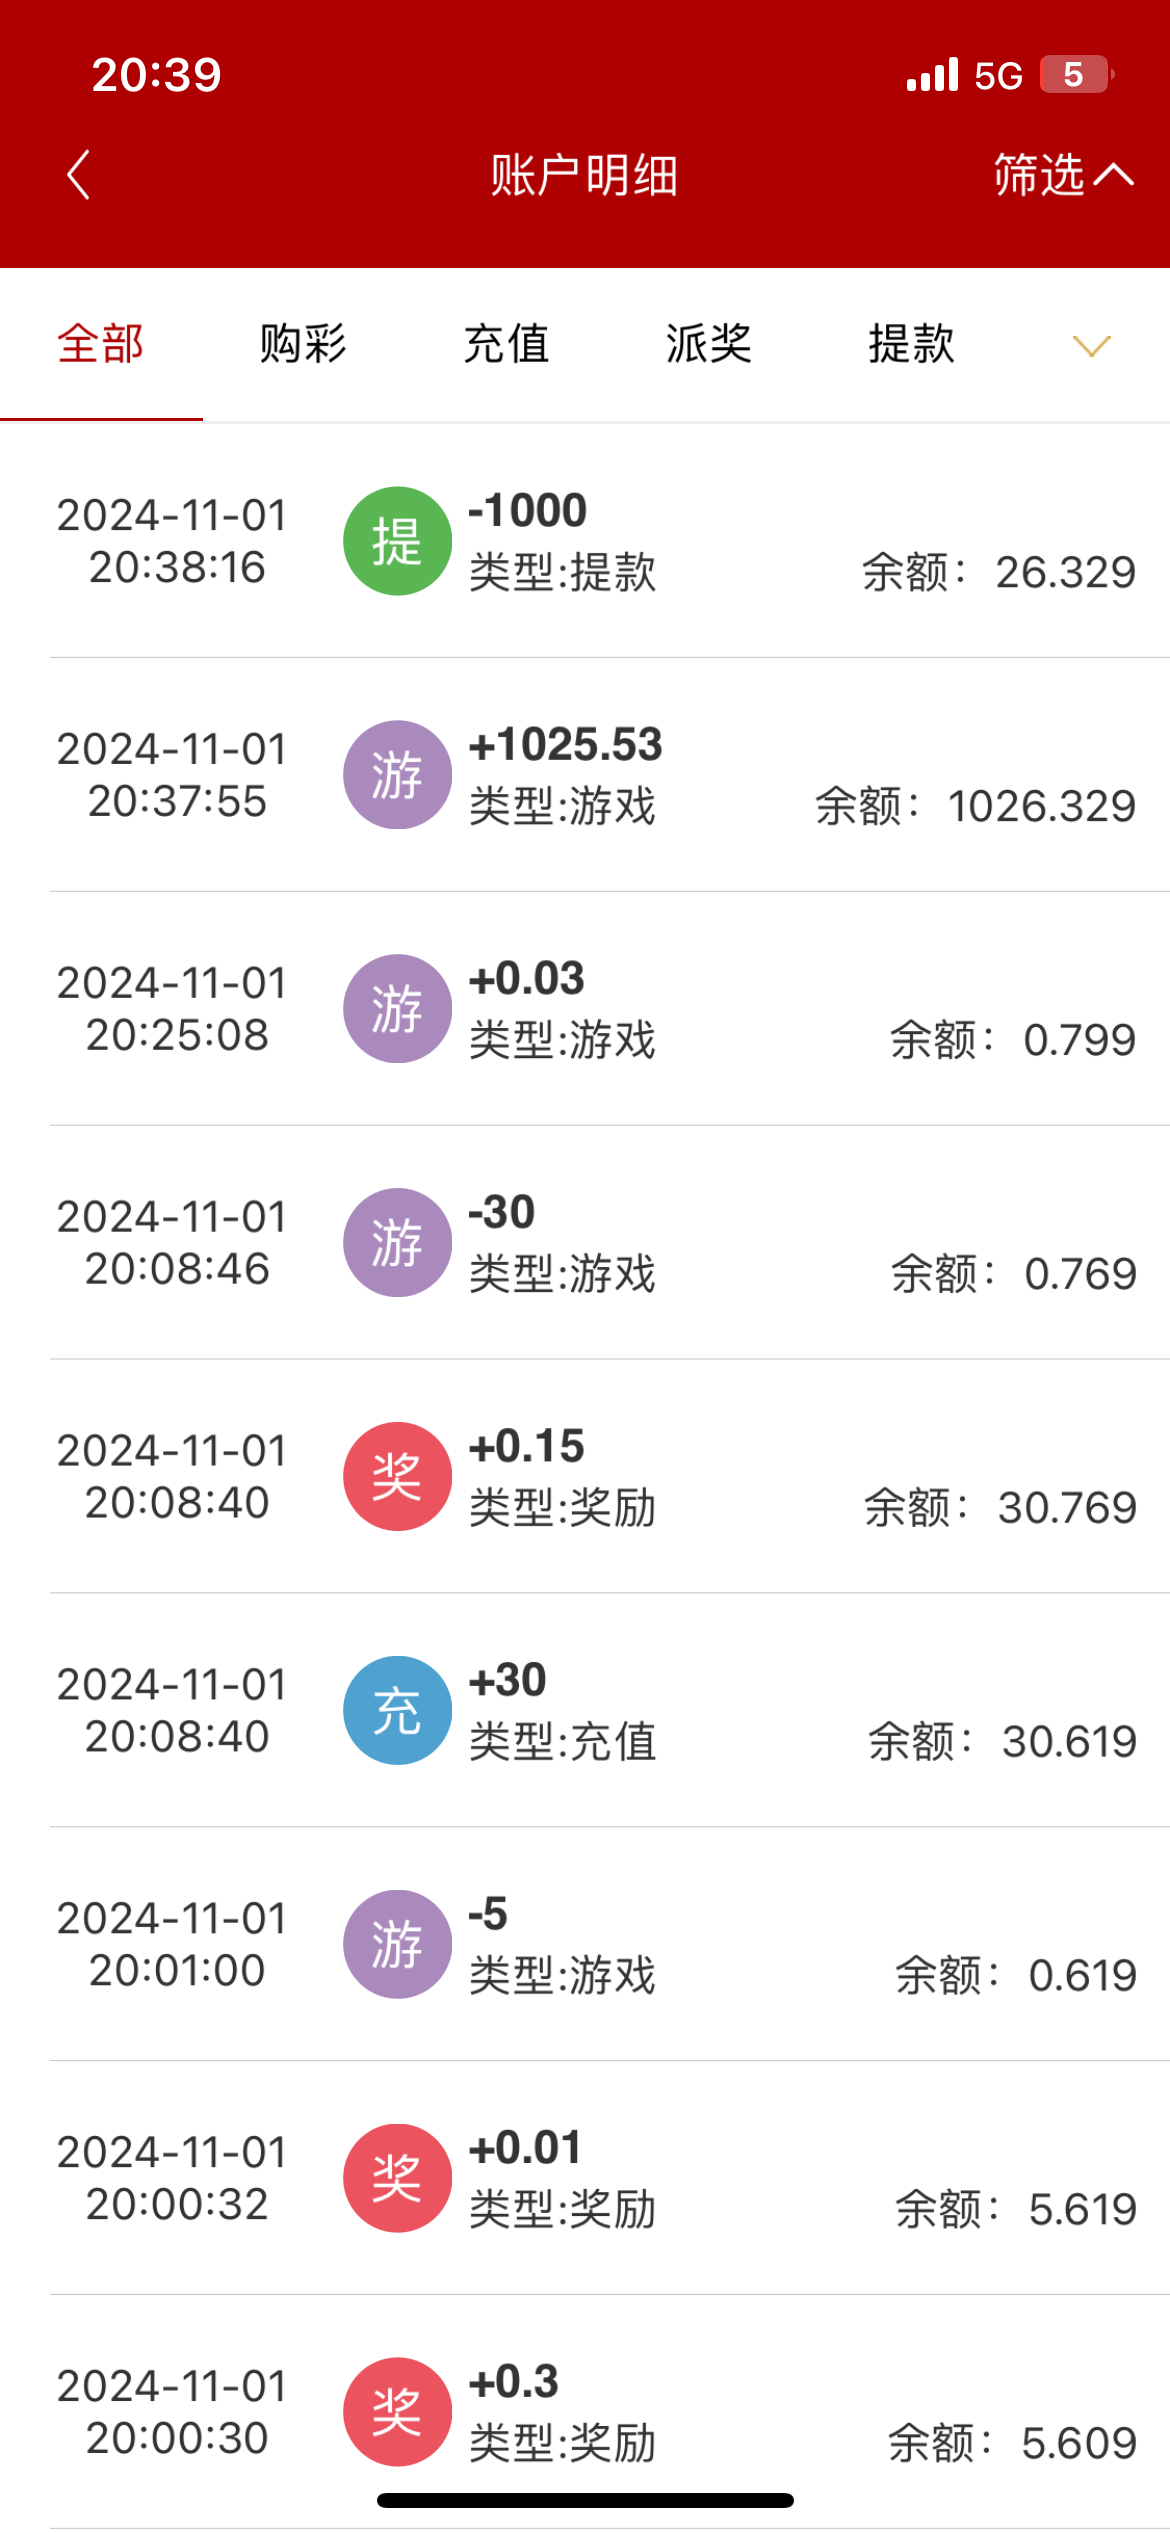Tap the home indicator bar
This screenshot has height=2532, width=1170.
pos(585,2501)
